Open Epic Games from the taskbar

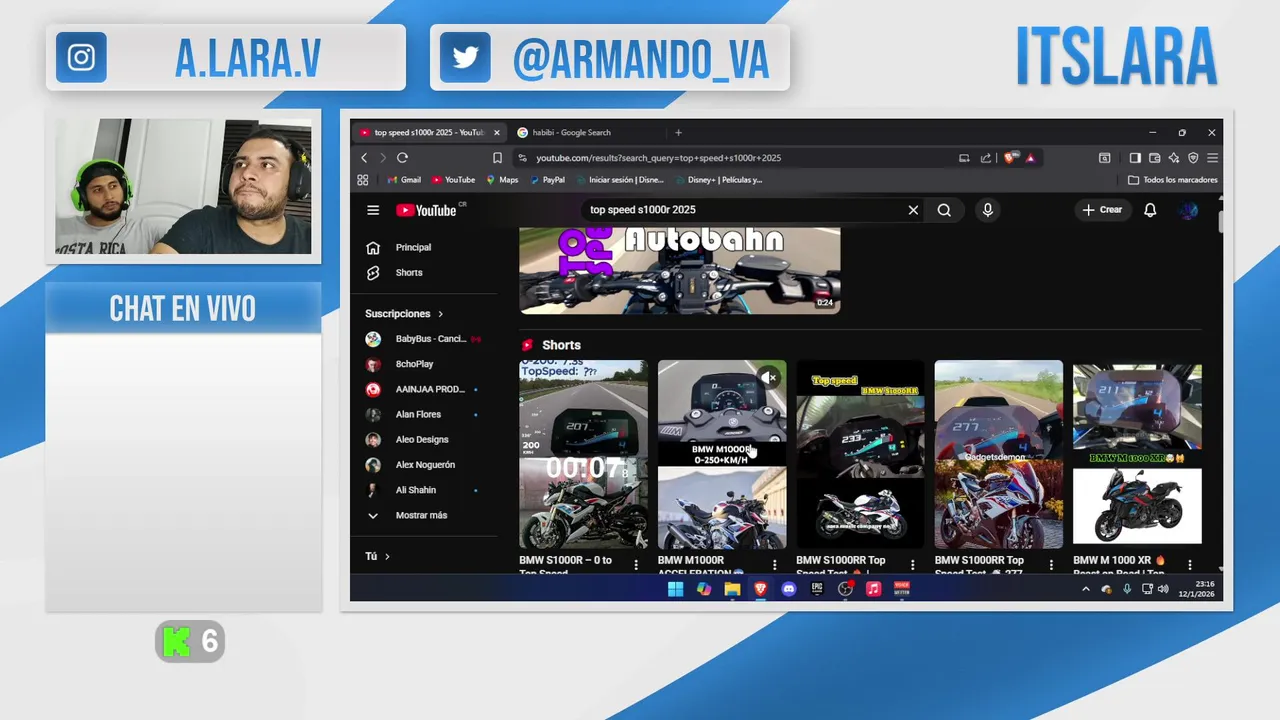click(x=817, y=589)
